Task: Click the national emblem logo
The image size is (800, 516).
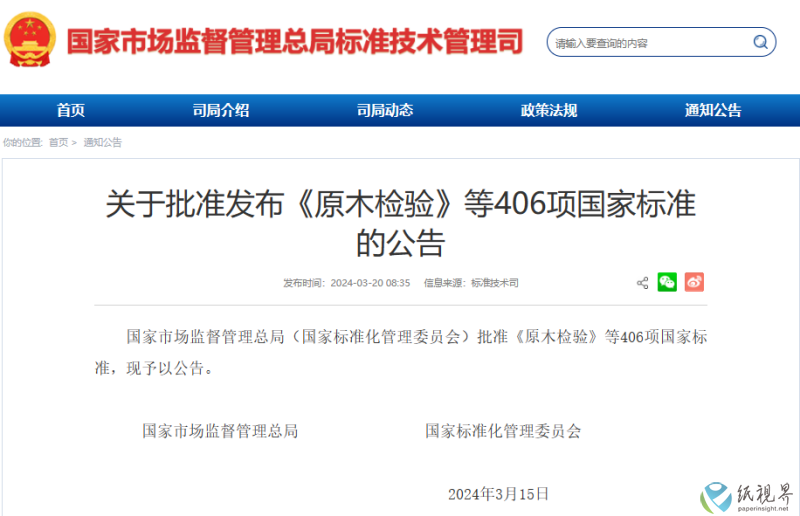Action: 30,40
